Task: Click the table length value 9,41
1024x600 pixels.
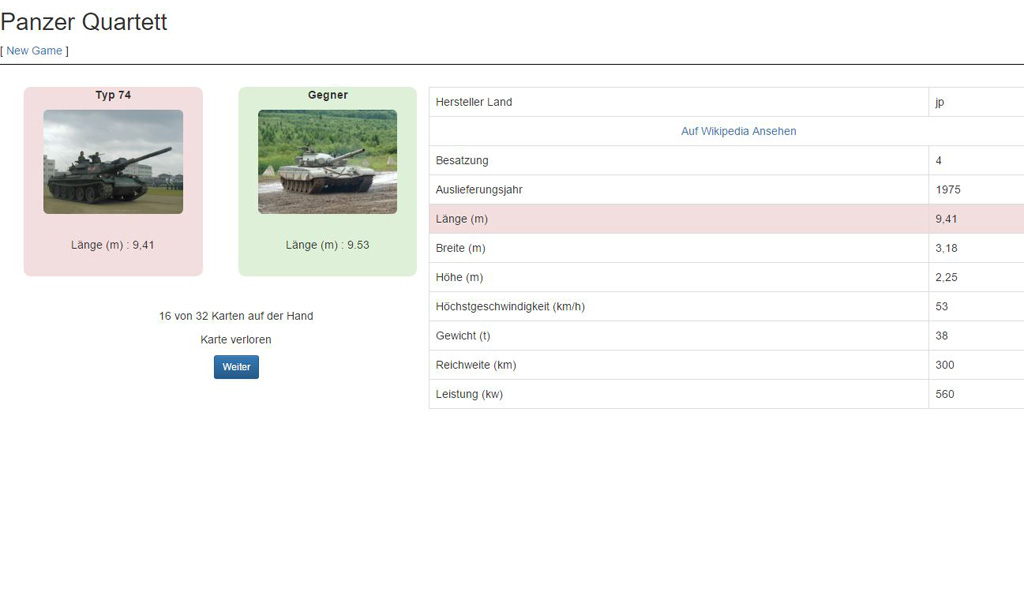Action: (946, 219)
